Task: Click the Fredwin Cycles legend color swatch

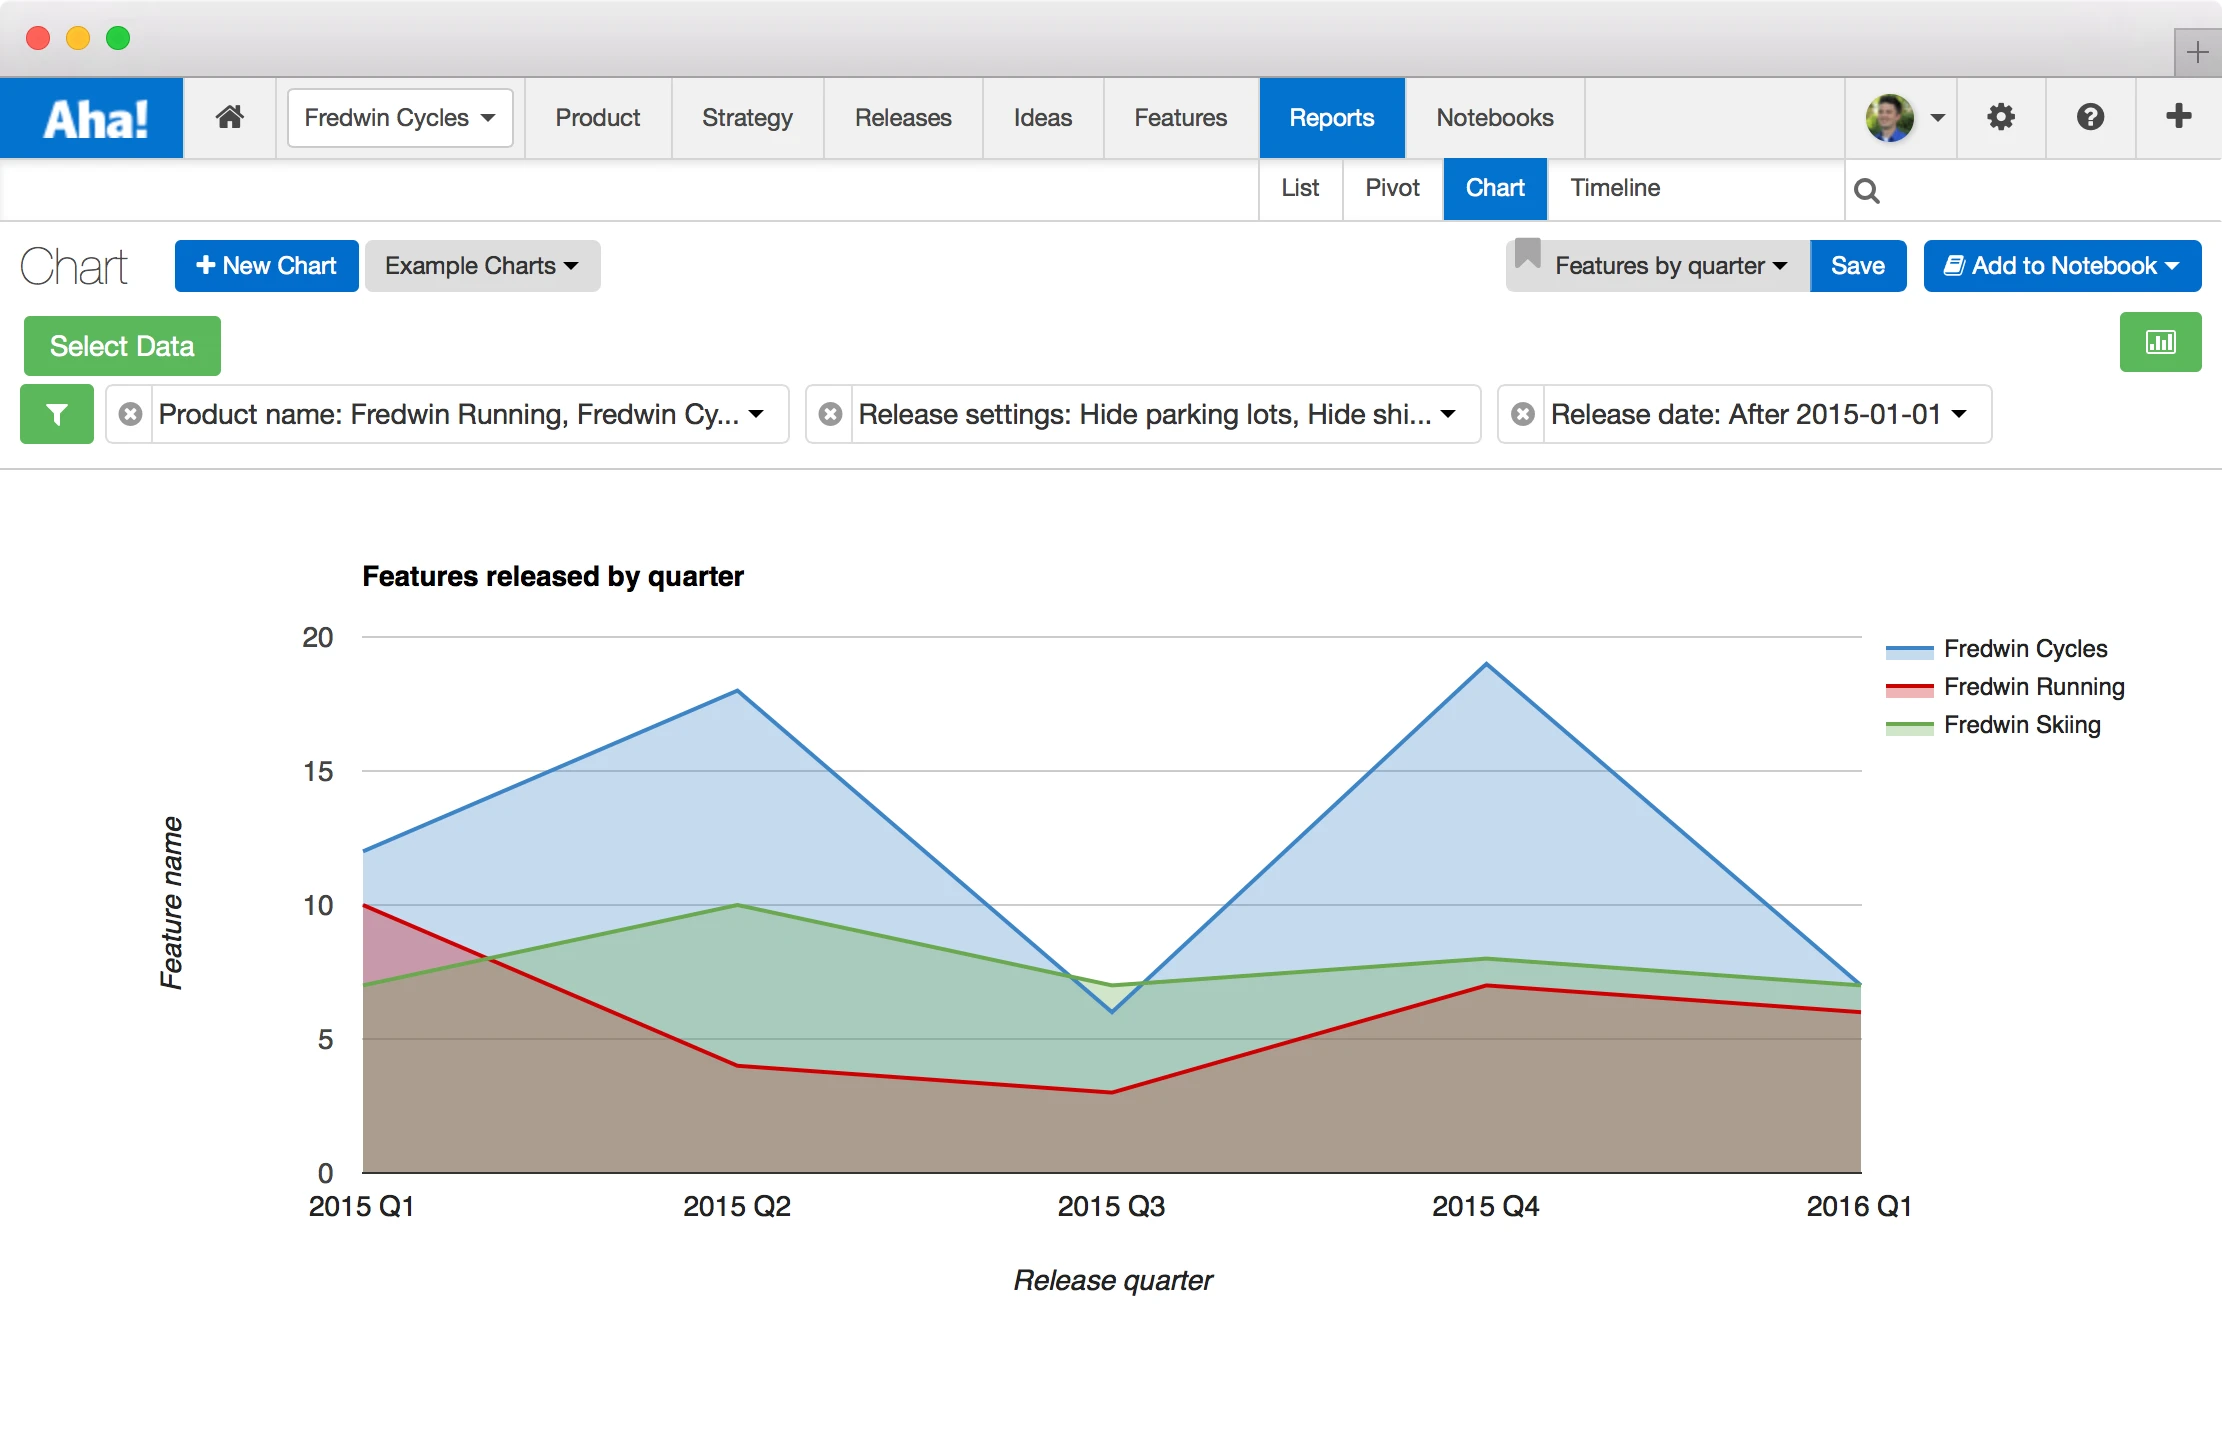Action: (x=1908, y=651)
